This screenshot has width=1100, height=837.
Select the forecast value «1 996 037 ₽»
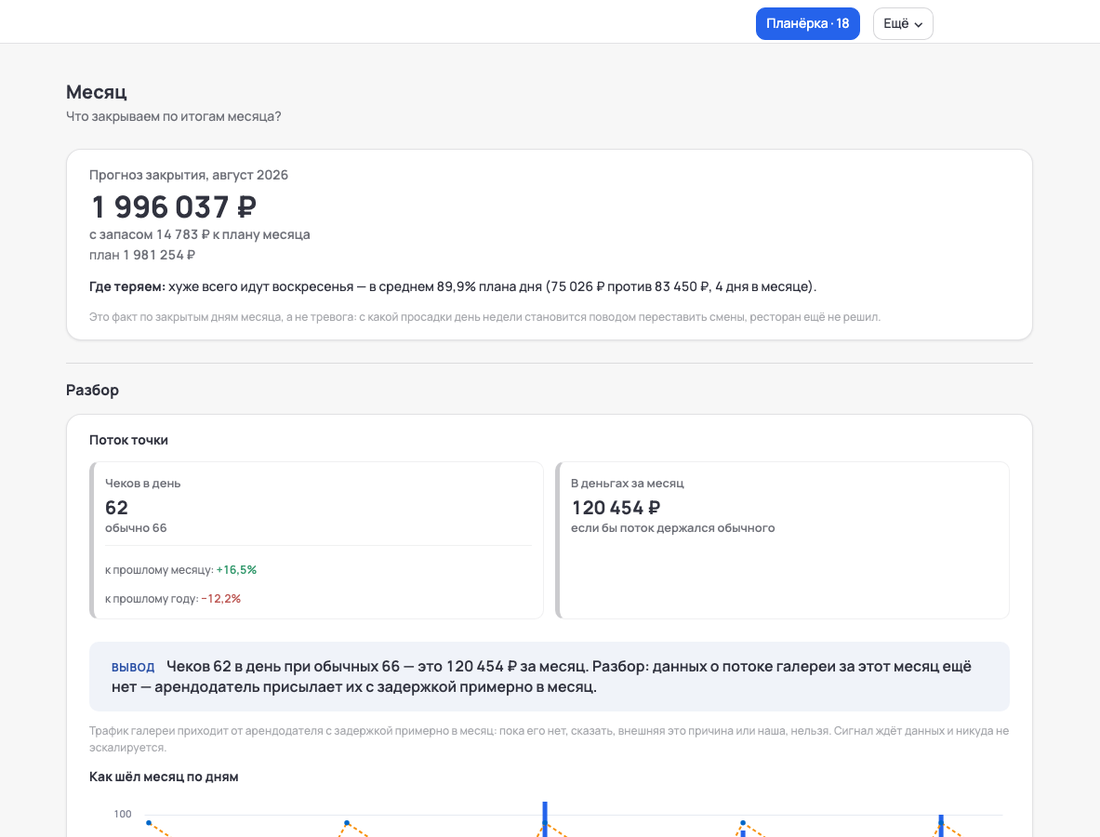click(x=174, y=207)
